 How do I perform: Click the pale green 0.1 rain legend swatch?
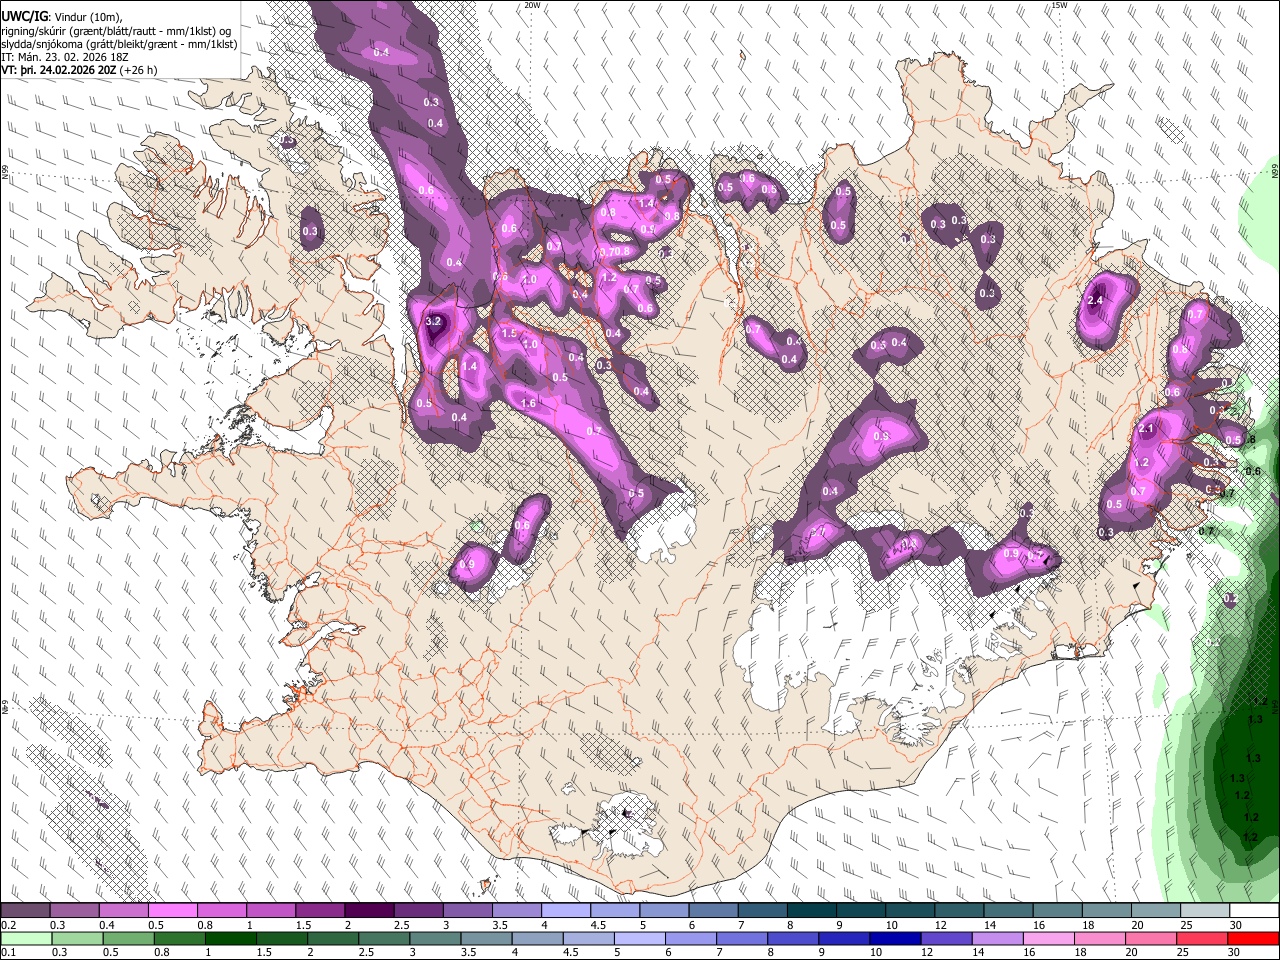(x=26, y=939)
